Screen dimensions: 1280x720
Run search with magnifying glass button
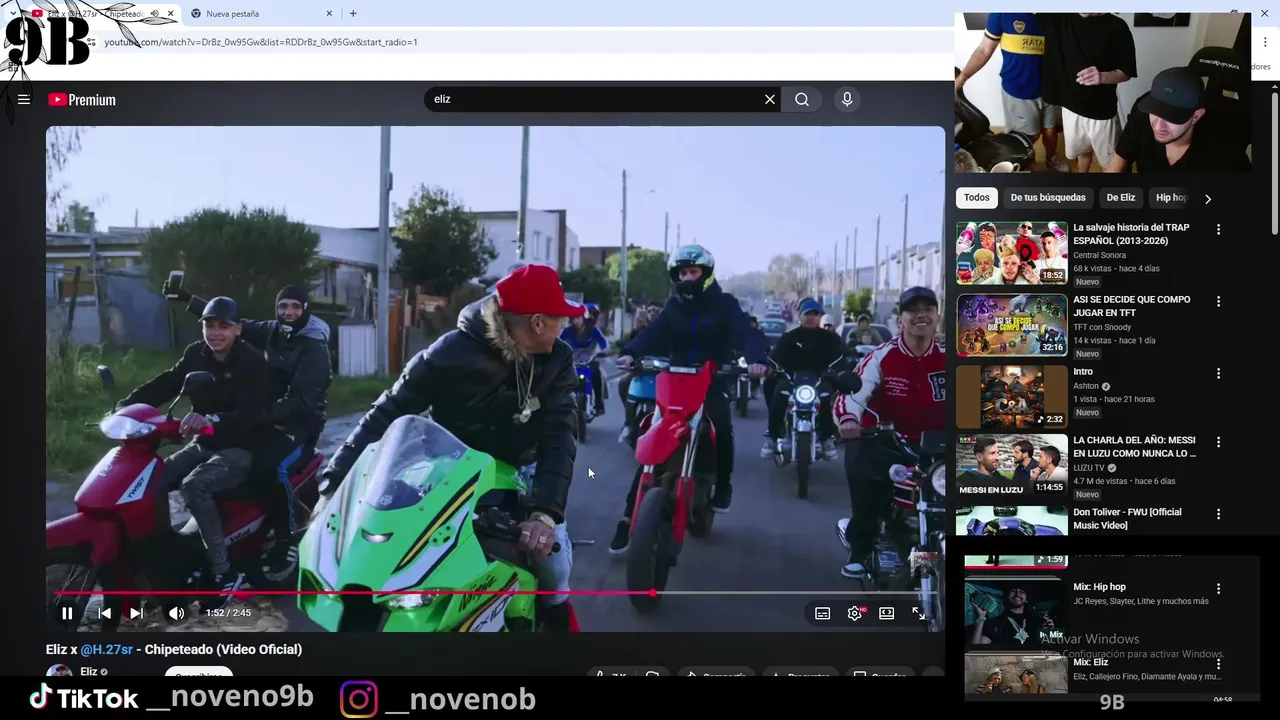point(802,99)
